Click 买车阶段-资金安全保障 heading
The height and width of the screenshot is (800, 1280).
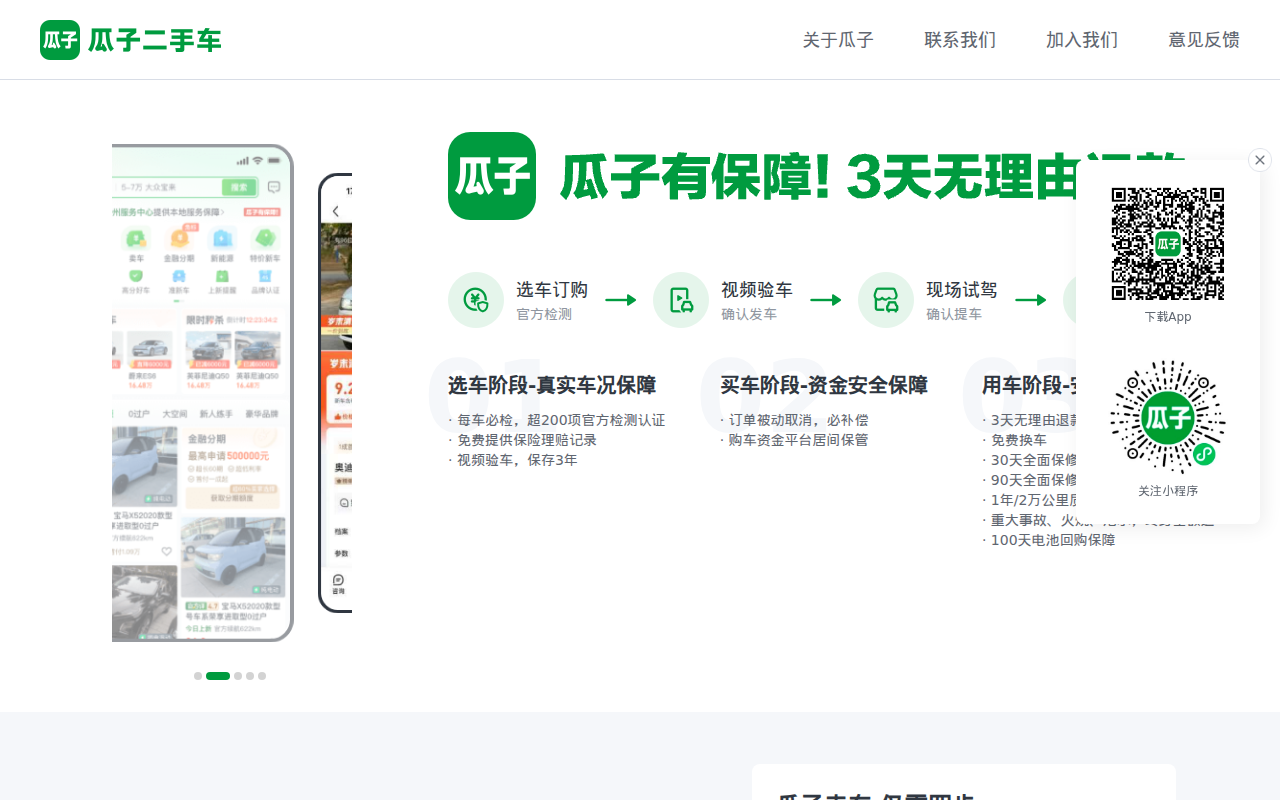[x=825, y=385]
